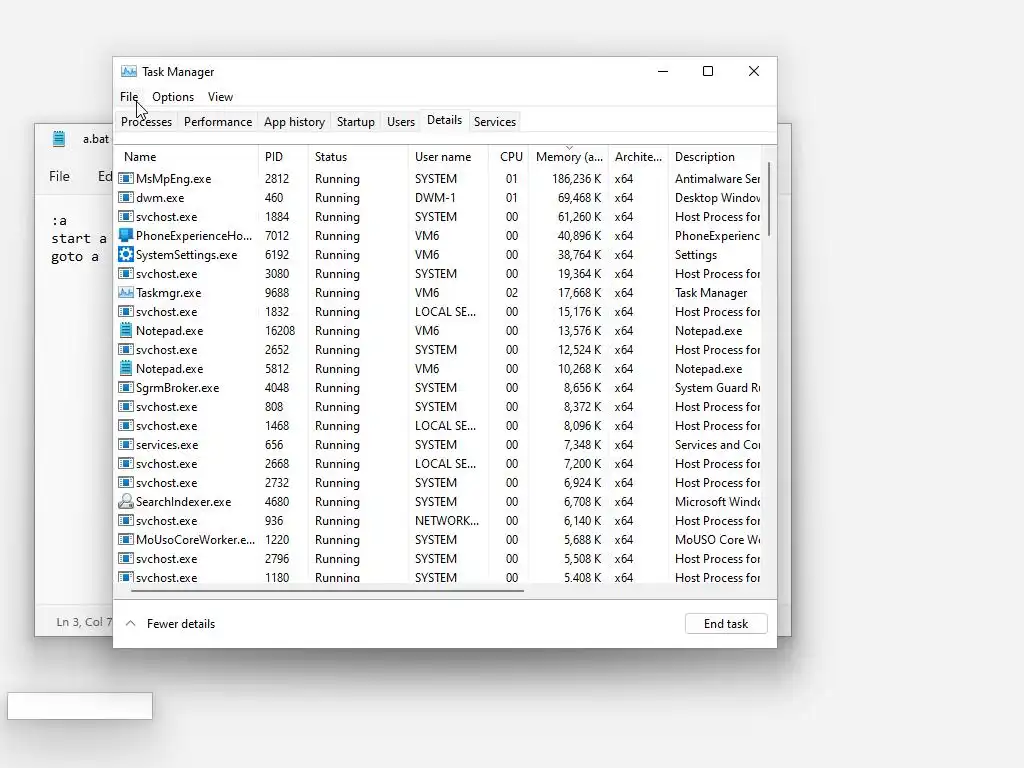
Task: Open the View menu
Action: tap(220, 97)
